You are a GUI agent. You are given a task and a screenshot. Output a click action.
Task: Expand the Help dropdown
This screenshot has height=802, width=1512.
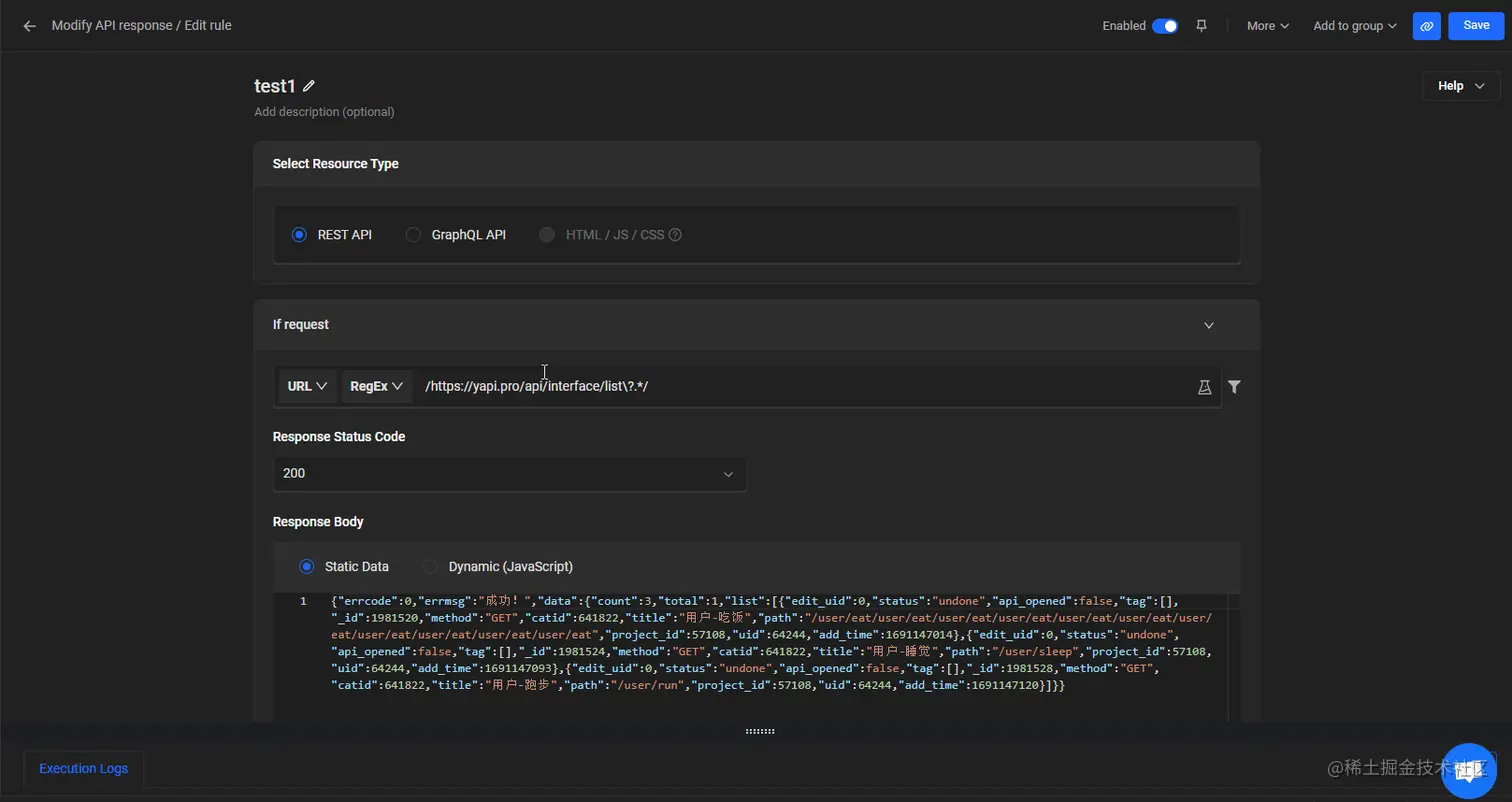coord(1461,86)
